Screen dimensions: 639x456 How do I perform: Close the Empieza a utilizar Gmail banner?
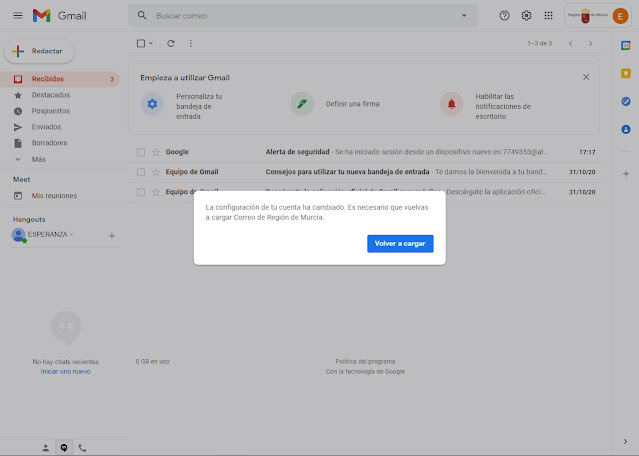(x=586, y=77)
